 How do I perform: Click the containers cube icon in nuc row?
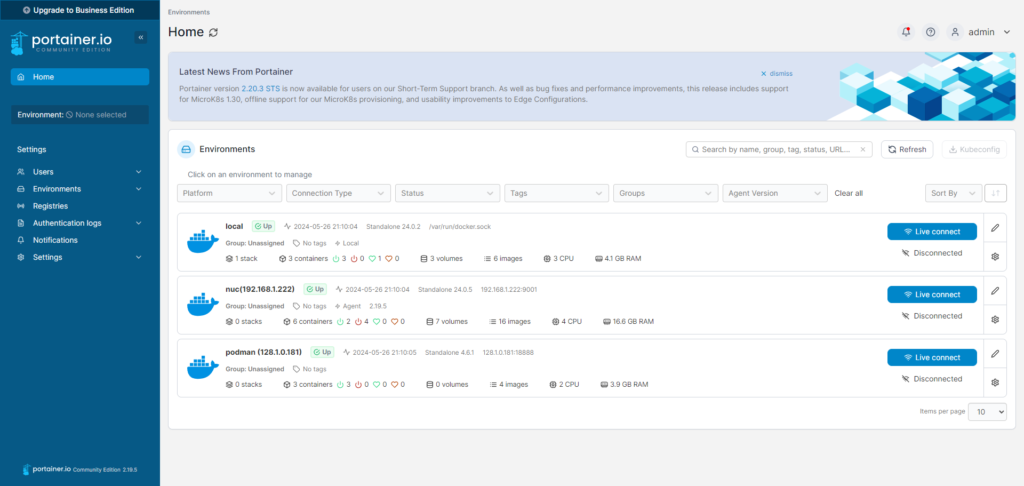[x=287, y=321]
